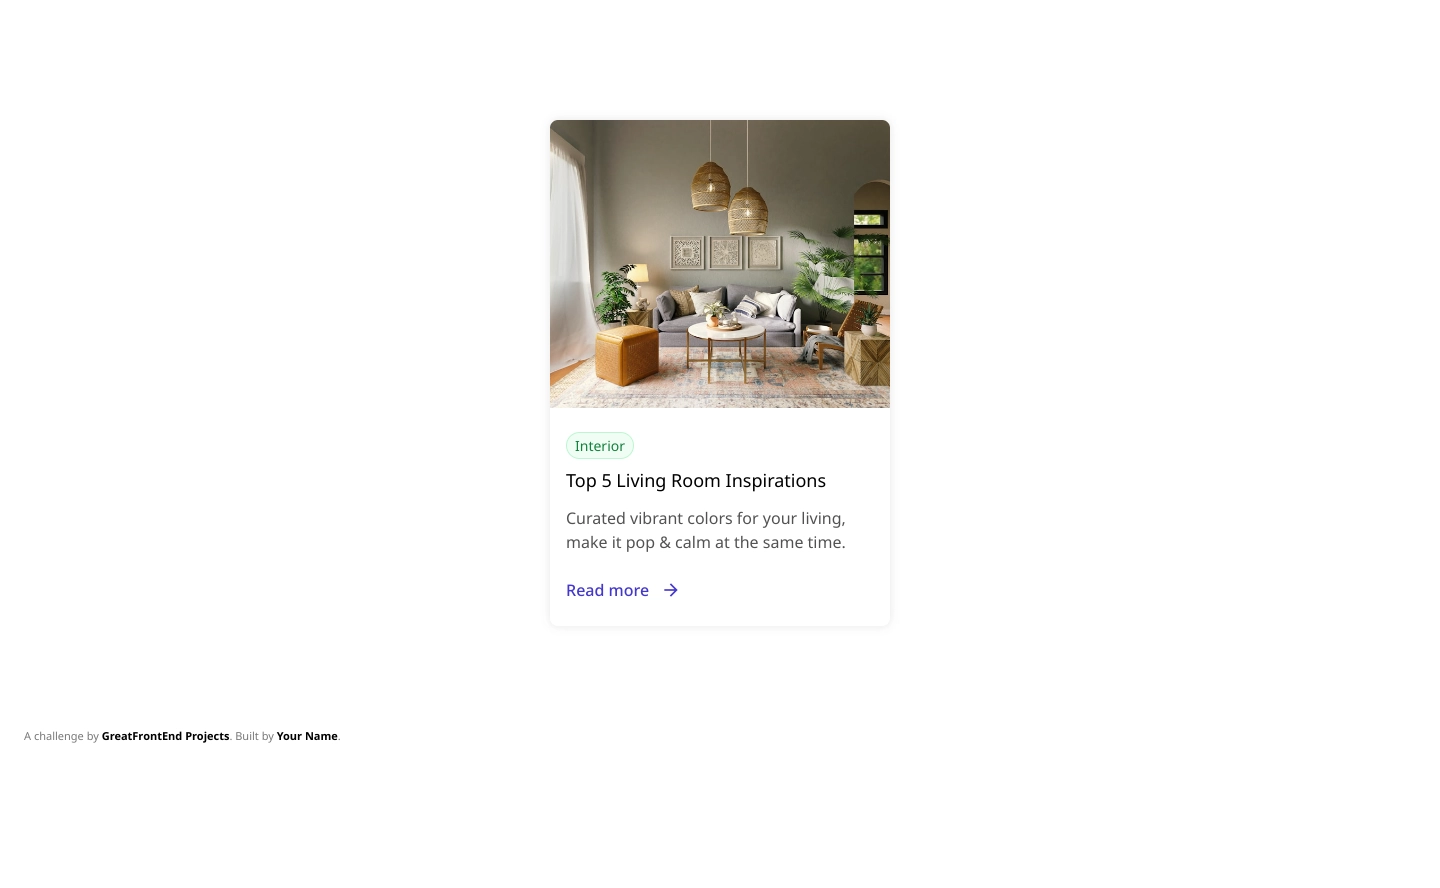
Task: Click the "A challenge by" footer text
Action: click(61, 736)
